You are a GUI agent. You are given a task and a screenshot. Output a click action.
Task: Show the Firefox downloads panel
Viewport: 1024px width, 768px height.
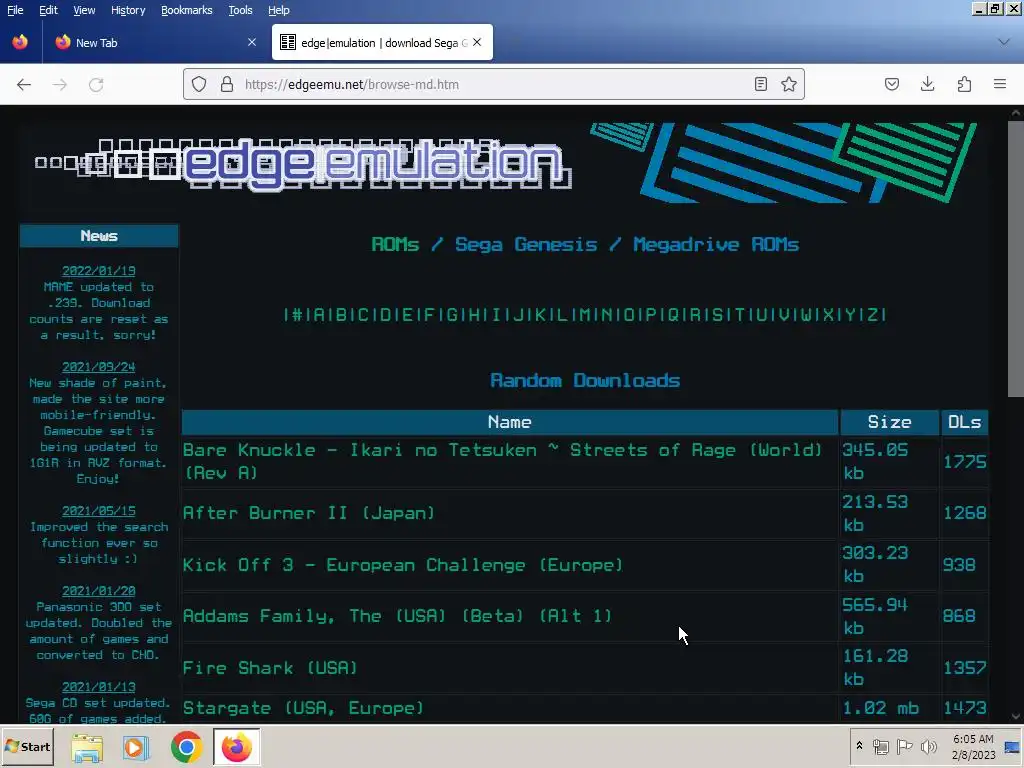pyautogui.click(x=927, y=84)
